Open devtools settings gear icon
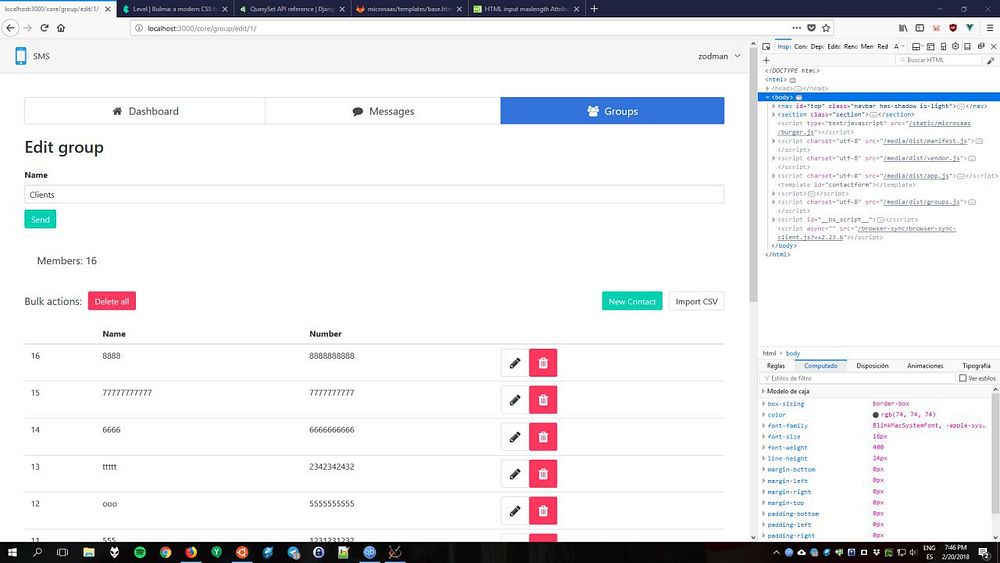1000x563 pixels. click(955, 47)
